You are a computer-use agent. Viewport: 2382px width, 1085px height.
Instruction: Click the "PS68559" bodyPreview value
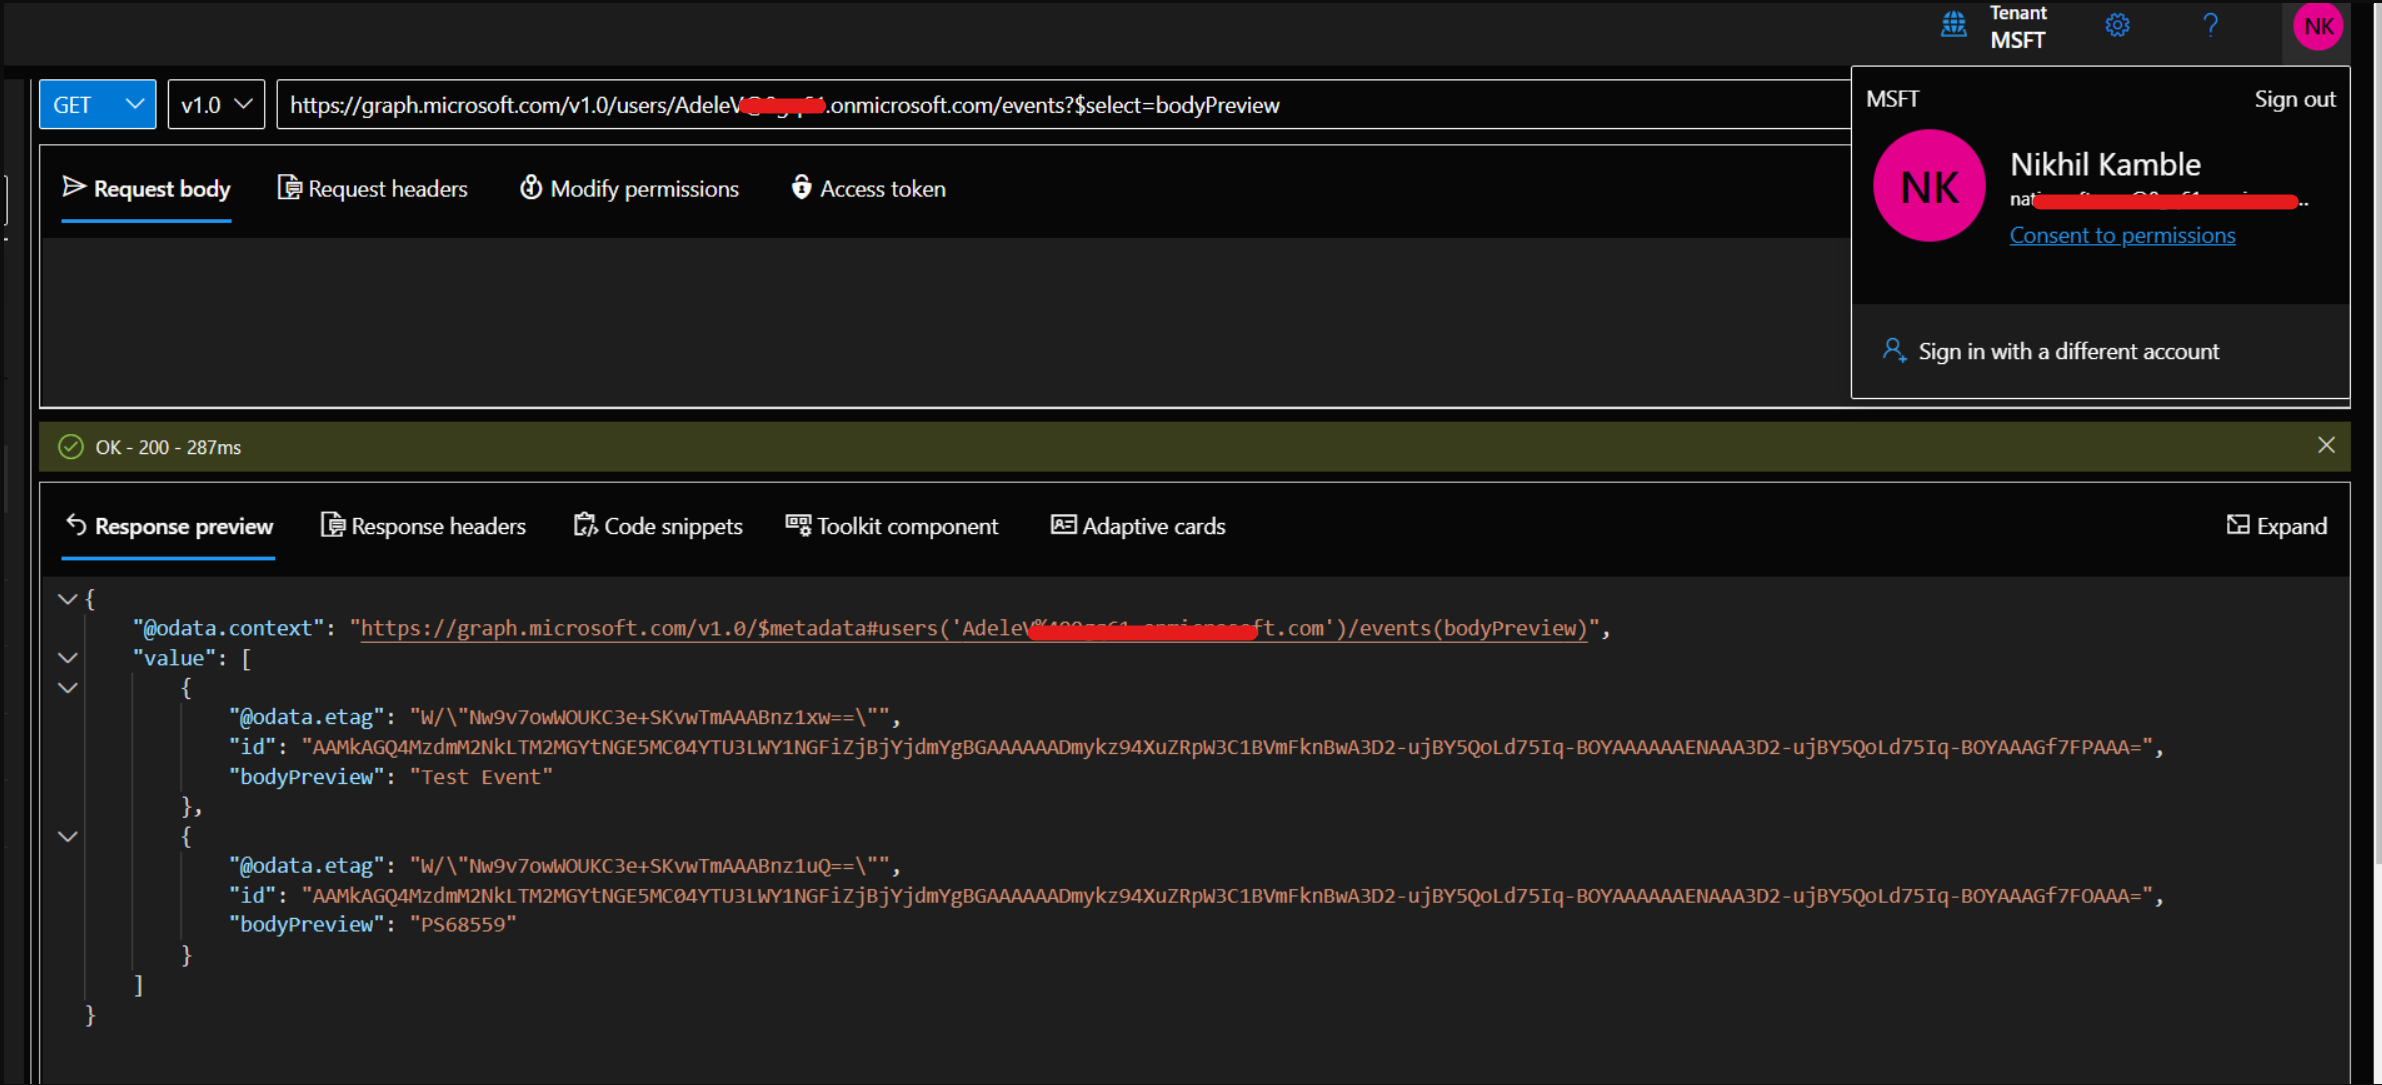[463, 925]
